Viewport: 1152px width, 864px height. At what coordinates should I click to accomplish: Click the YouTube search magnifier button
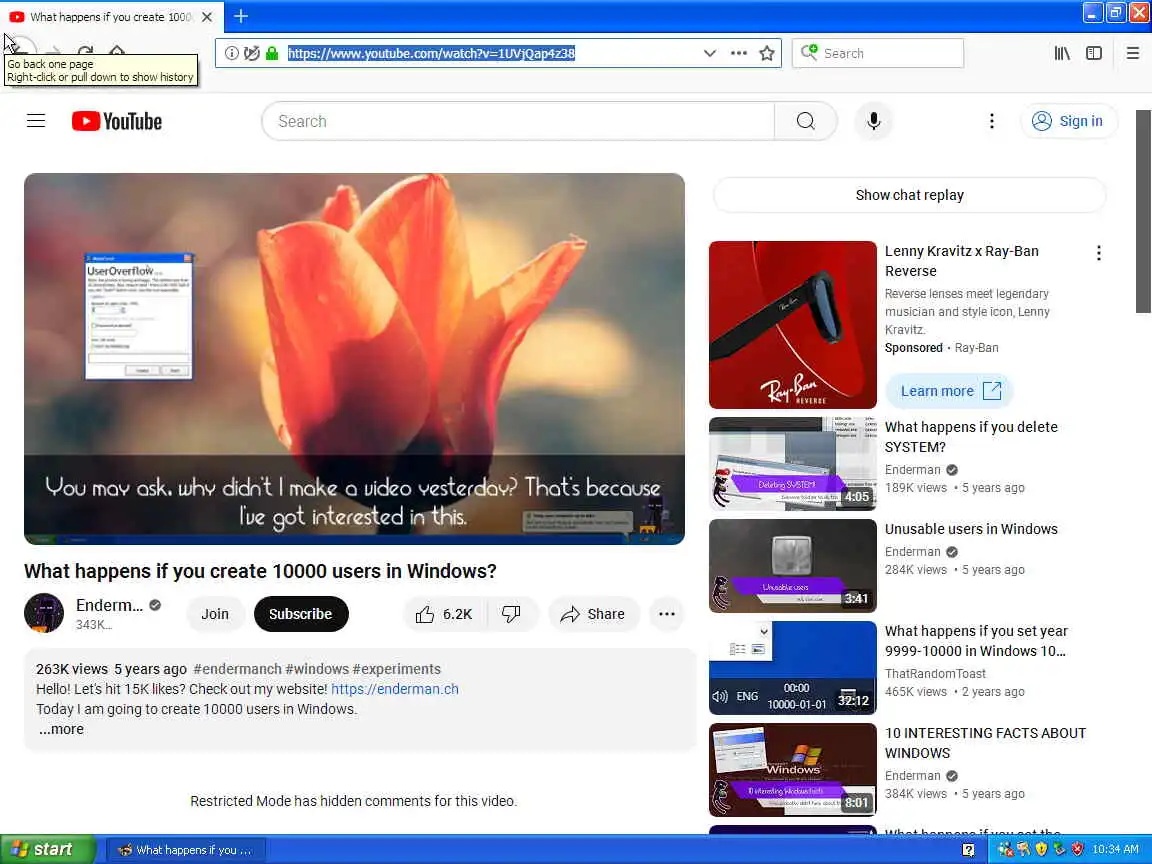pyautogui.click(x=806, y=121)
